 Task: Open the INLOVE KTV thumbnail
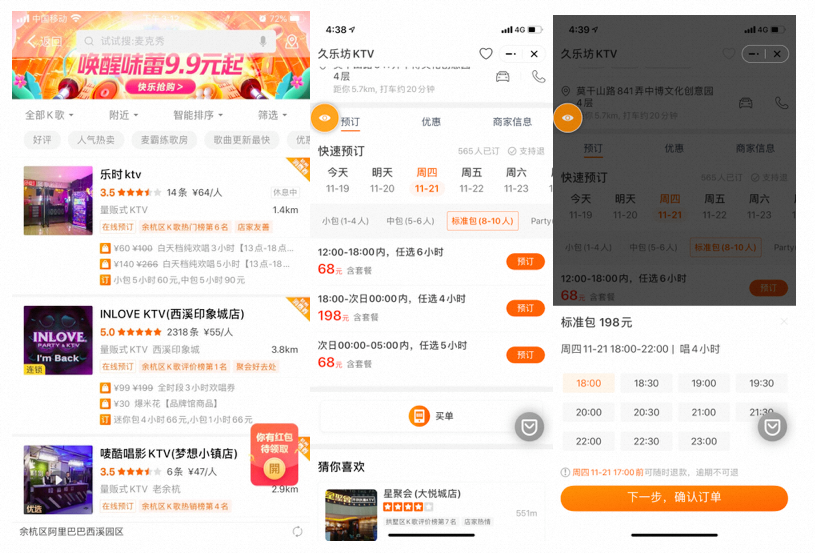(x=58, y=340)
